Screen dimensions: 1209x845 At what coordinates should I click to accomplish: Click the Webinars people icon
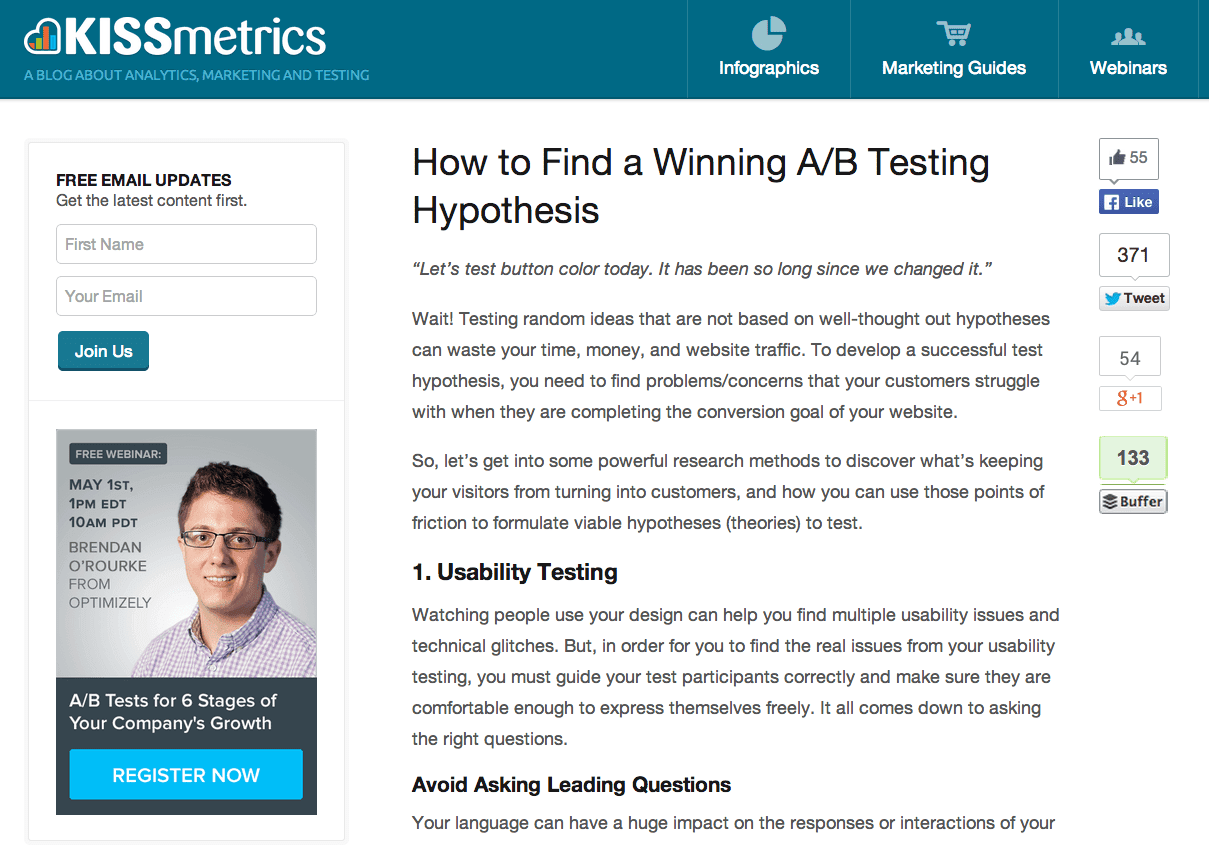[x=1128, y=37]
